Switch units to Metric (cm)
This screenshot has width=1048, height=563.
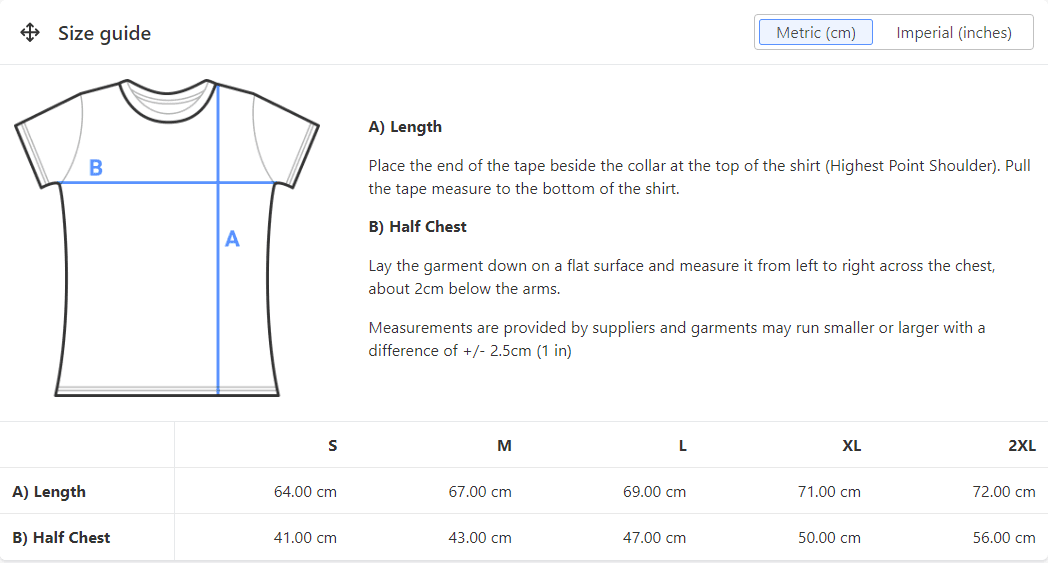click(815, 32)
